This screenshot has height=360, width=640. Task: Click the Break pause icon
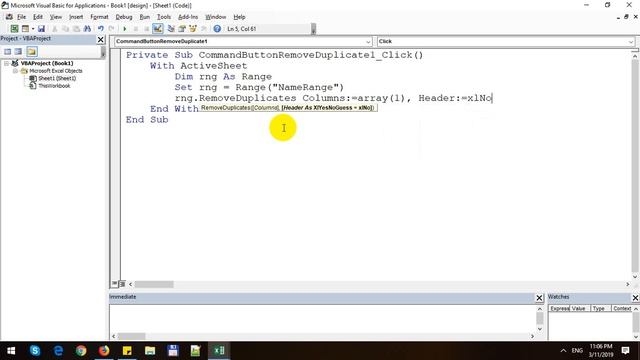(136, 29)
